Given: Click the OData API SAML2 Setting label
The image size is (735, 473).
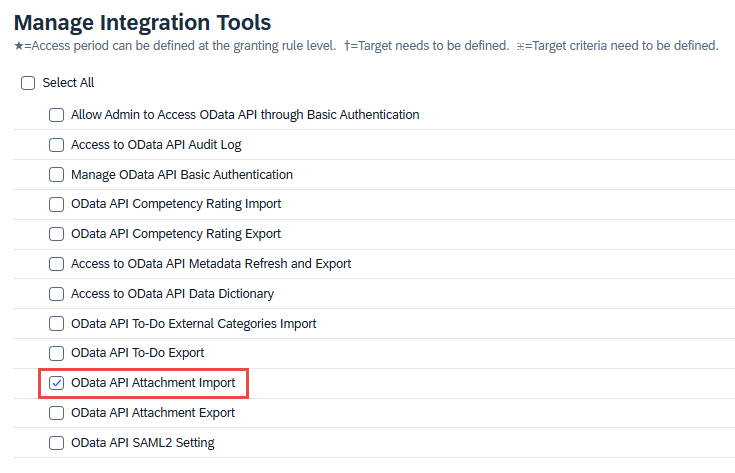Looking at the screenshot, I should [x=142, y=443].
